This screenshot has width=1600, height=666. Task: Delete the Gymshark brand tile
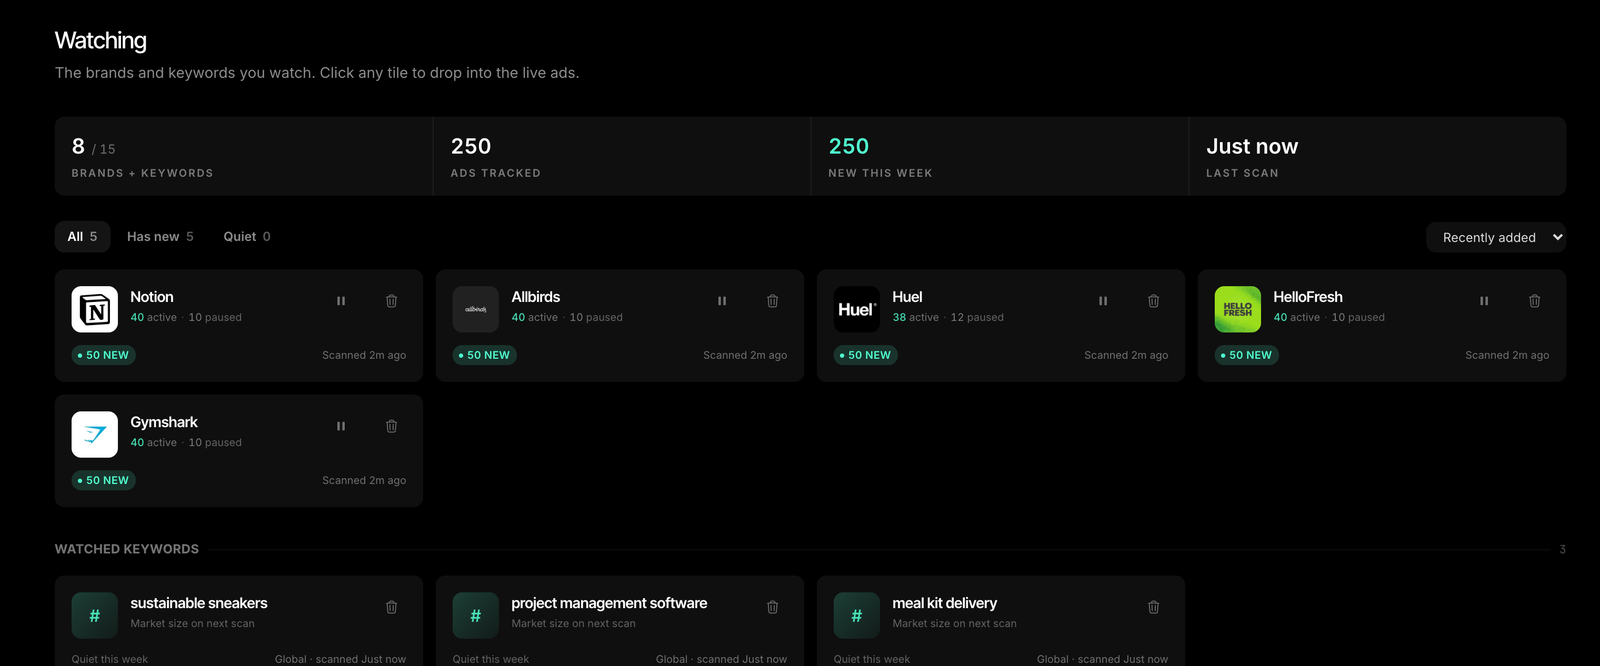tap(392, 426)
